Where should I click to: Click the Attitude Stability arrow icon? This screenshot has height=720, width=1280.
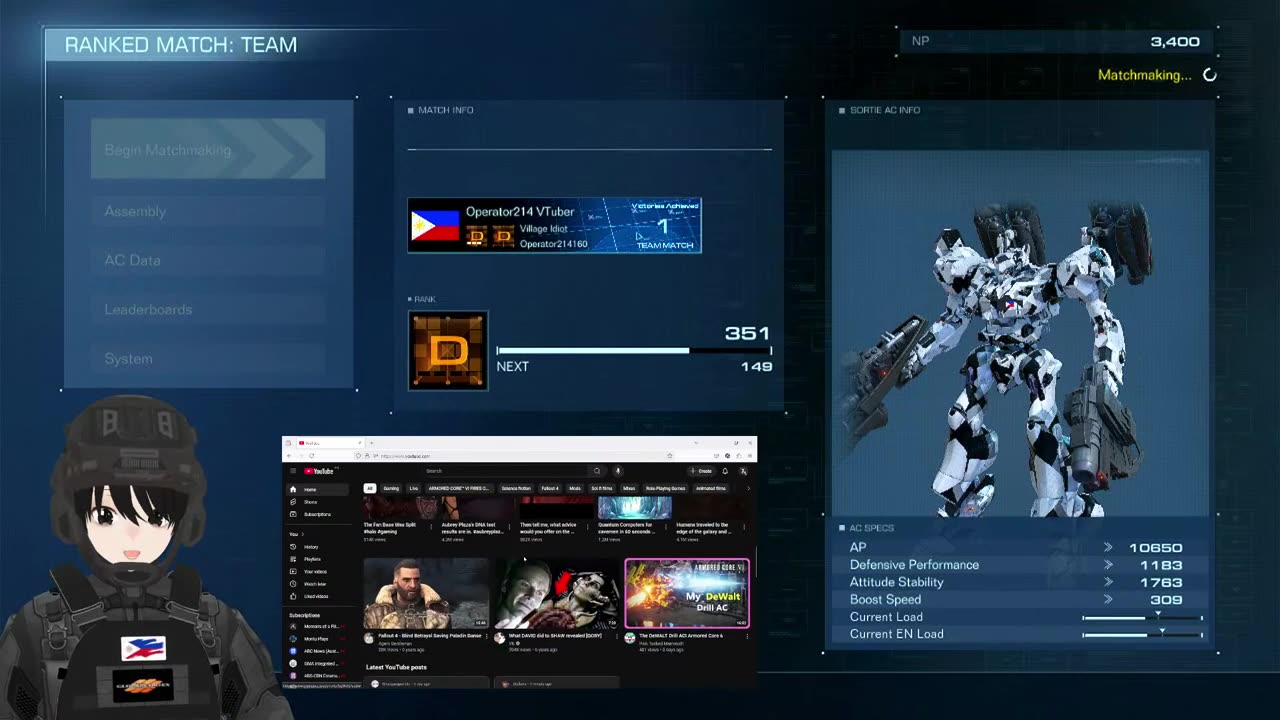[x=1108, y=582]
